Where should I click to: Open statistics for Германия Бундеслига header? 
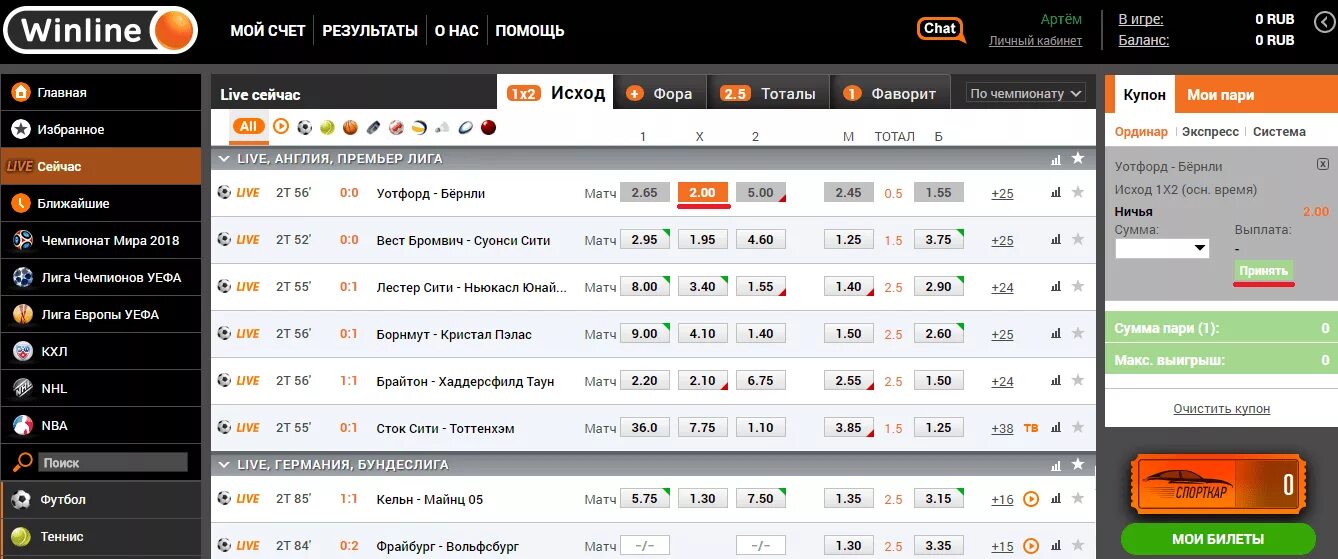pyautogui.click(x=1056, y=465)
